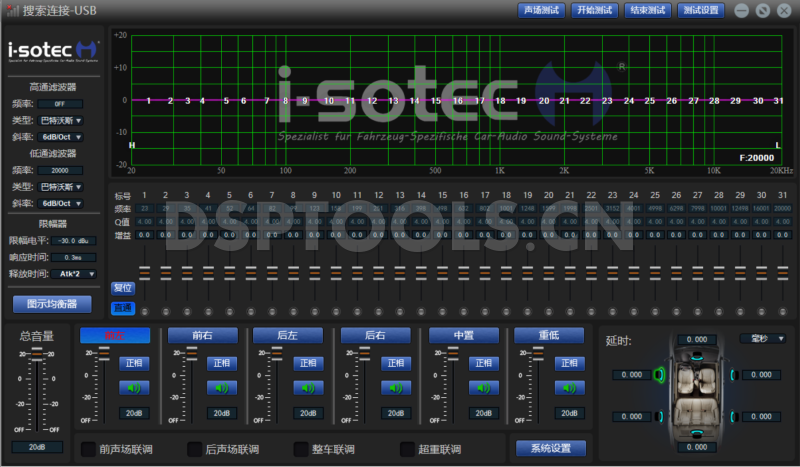
Task: Toggle bypass knob under band 20
Action: 548,311
